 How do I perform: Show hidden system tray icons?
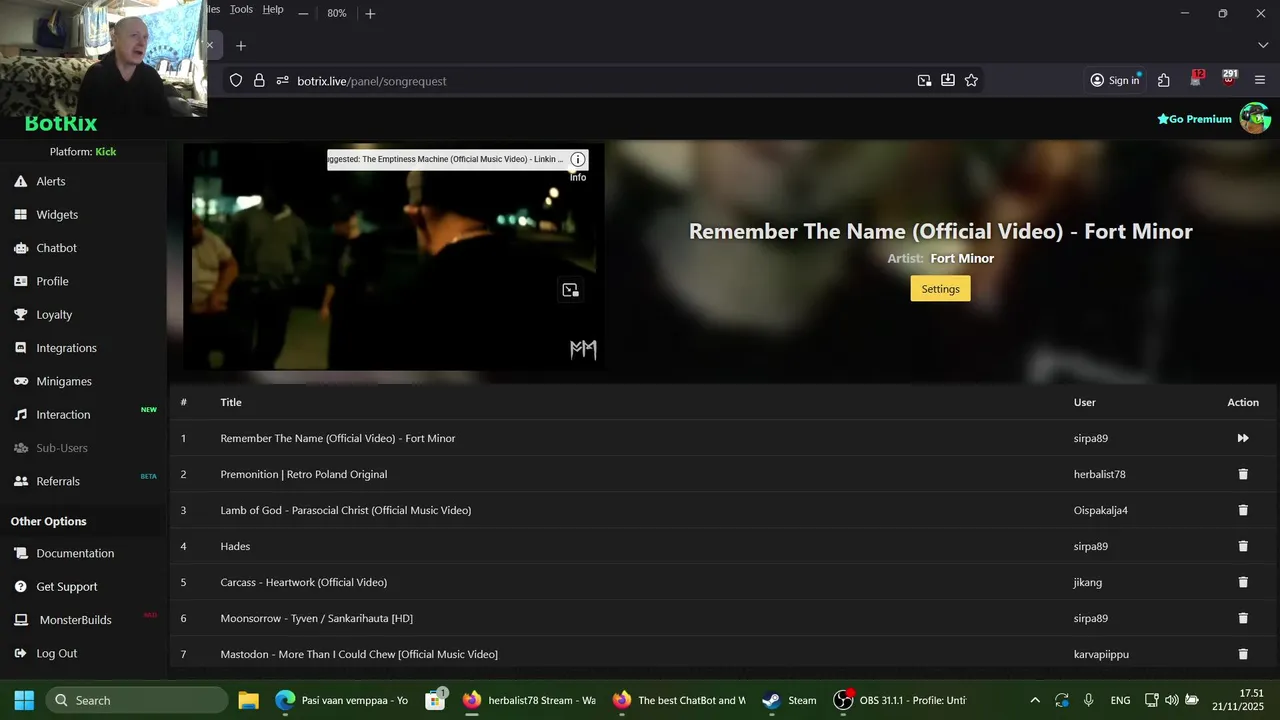click(1035, 700)
